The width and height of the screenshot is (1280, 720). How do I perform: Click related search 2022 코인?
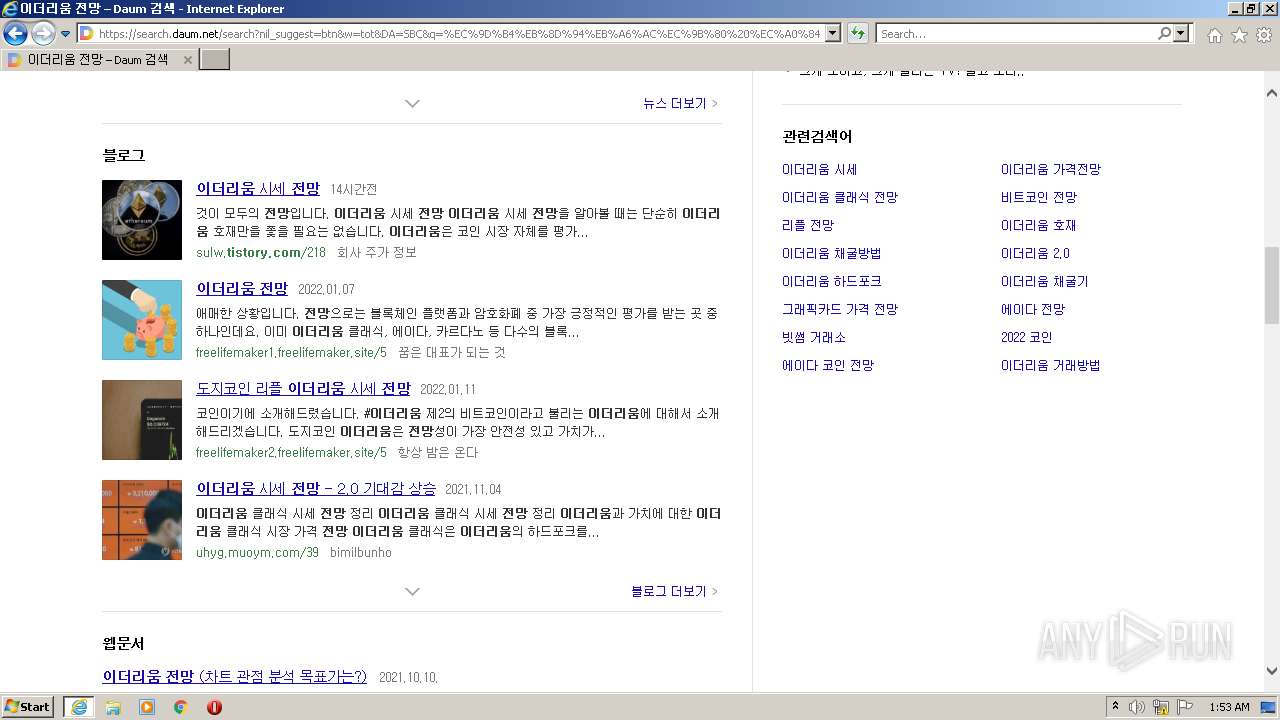[x=1026, y=338]
